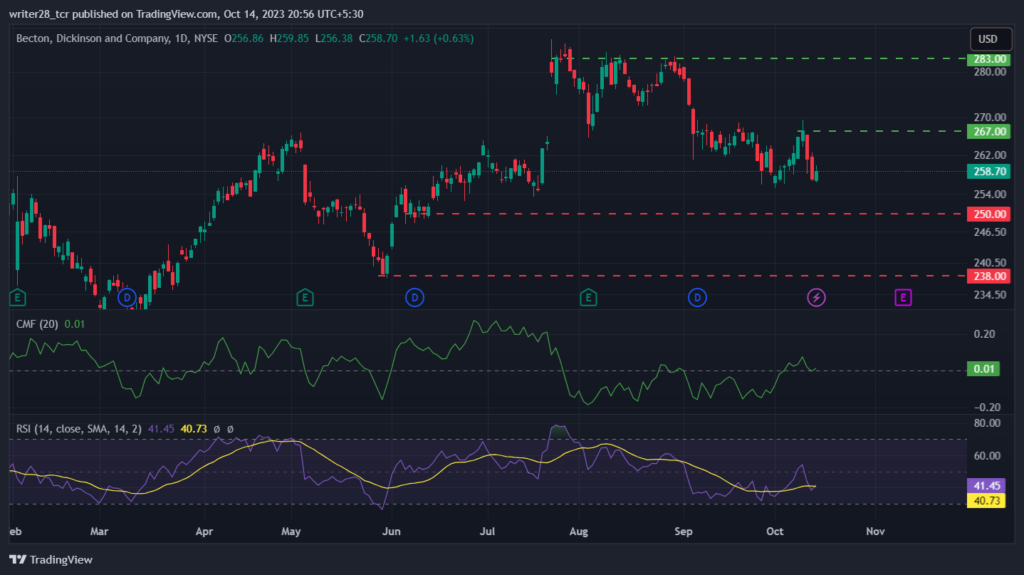This screenshot has height=575, width=1024.
Task: Click the purple lightning event marker in October
Action: [x=816, y=298]
